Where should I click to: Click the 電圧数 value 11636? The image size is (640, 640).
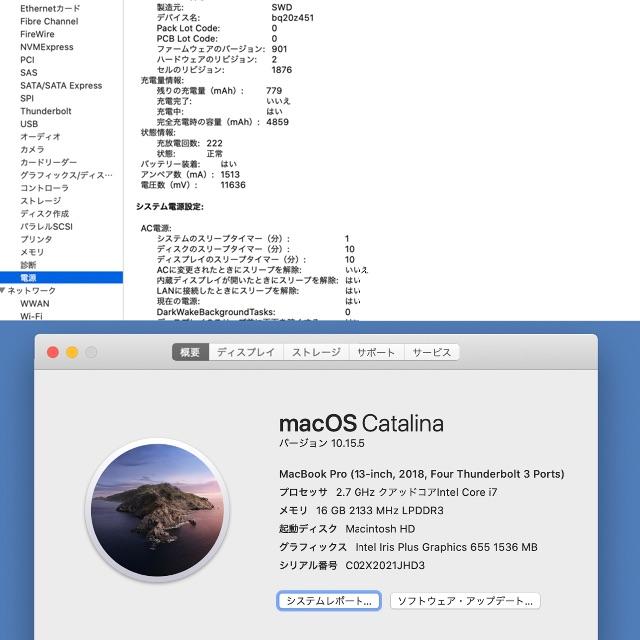coord(233,185)
